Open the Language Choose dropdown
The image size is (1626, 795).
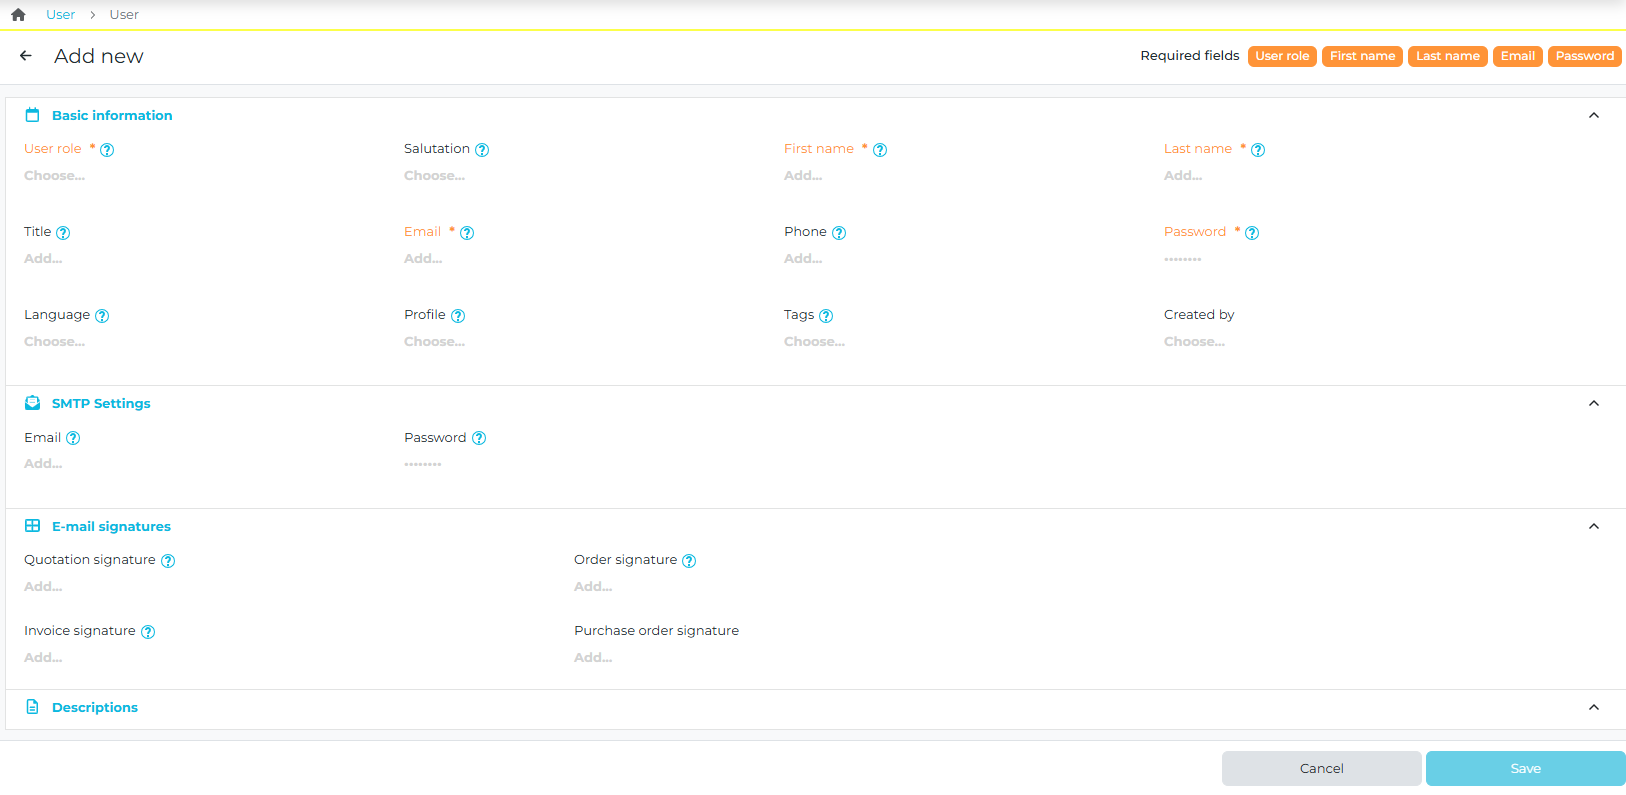pos(55,342)
